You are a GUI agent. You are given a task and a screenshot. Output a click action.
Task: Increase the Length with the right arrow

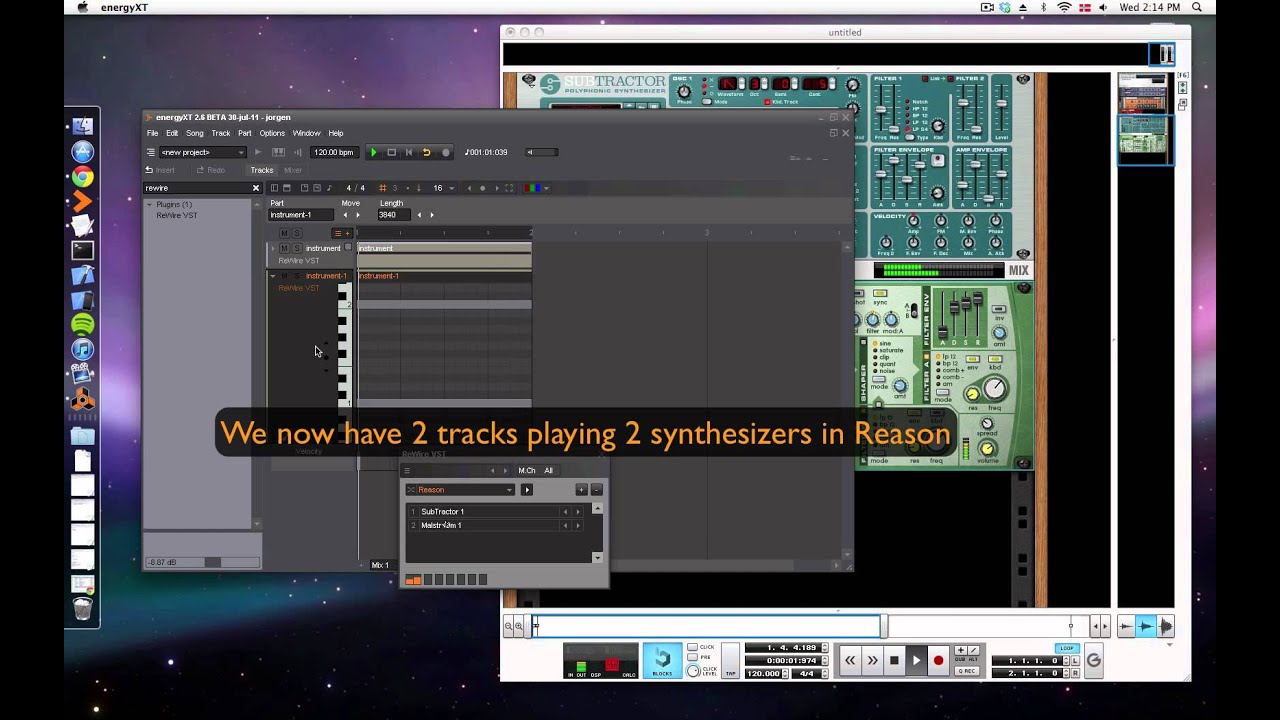(432, 215)
